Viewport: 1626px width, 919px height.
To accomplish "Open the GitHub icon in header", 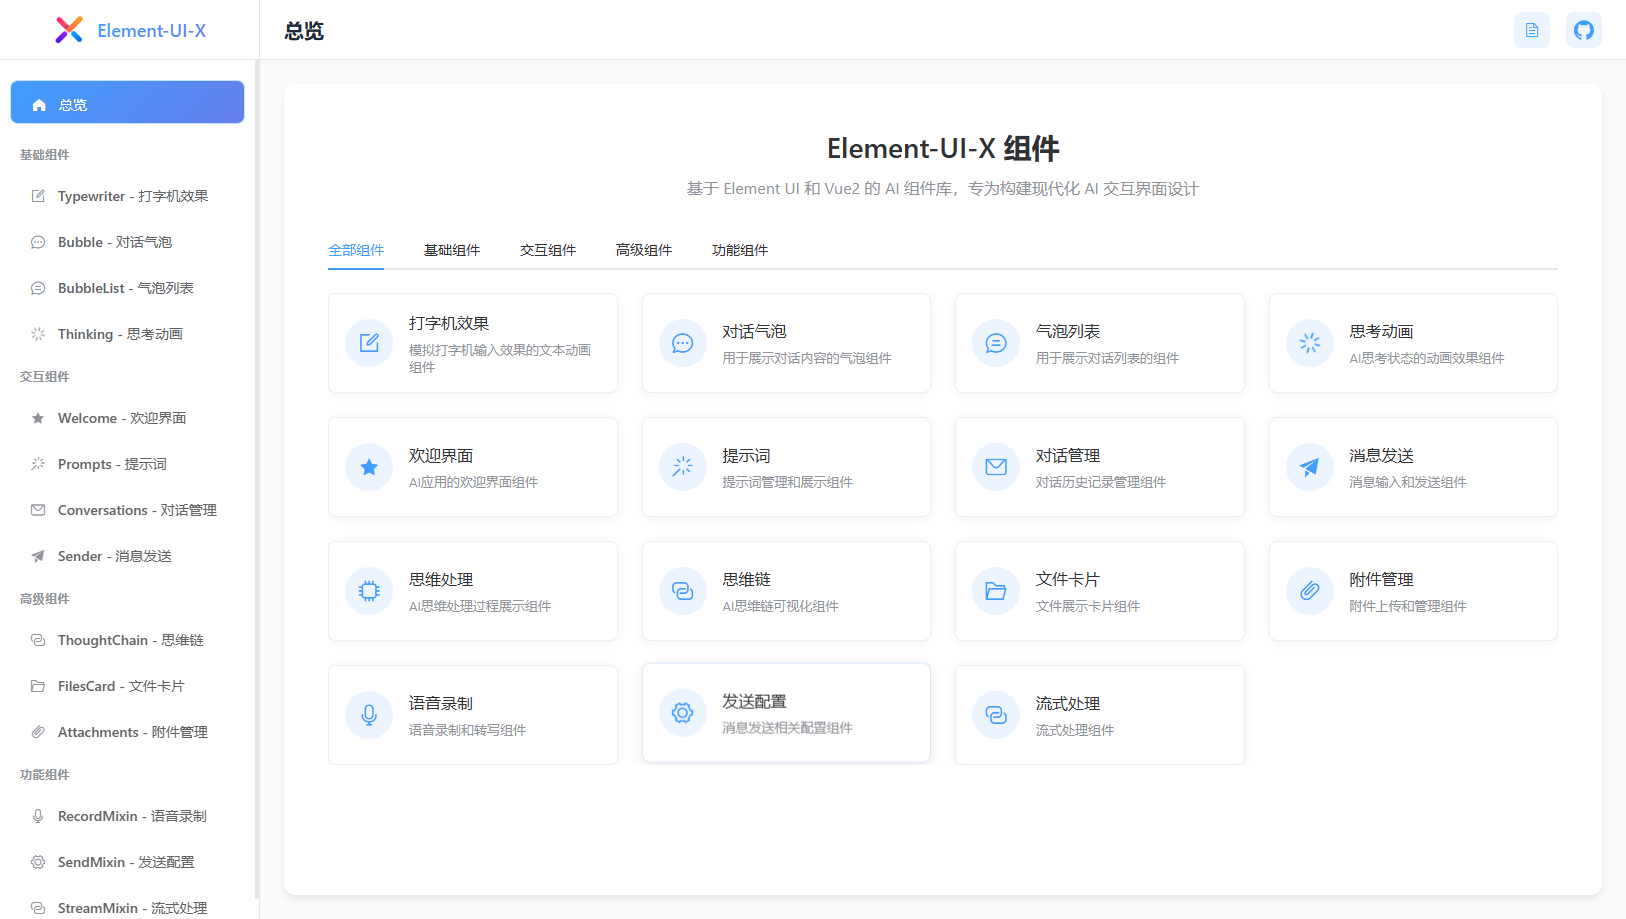I will [1584, 30].
